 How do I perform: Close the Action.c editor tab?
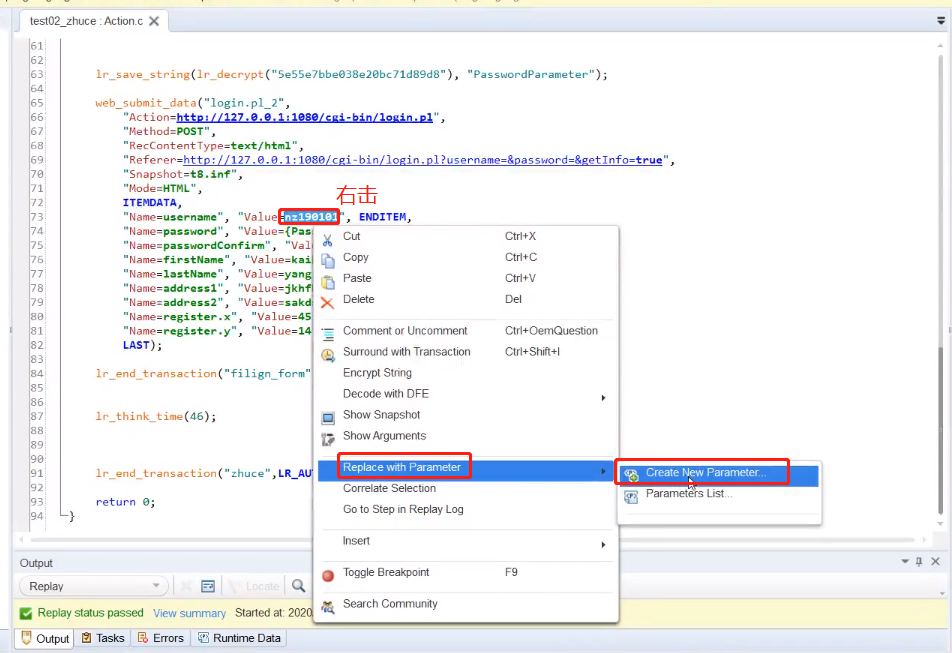[154, 21]
